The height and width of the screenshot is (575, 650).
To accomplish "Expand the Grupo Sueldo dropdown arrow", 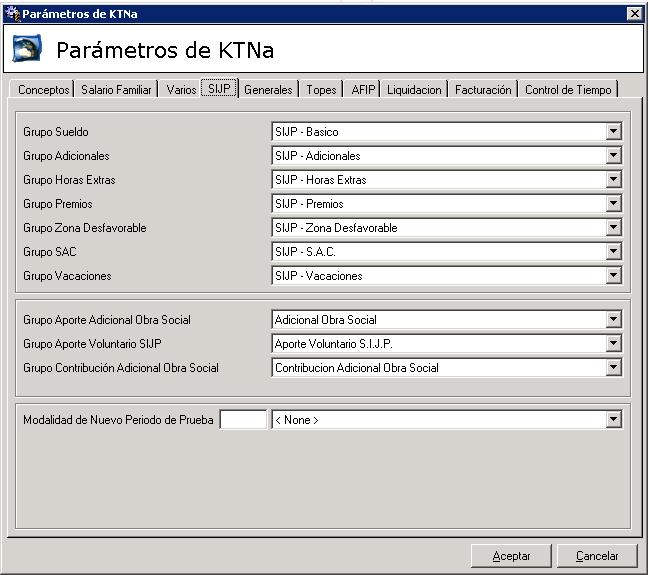I will click(613, 132).
